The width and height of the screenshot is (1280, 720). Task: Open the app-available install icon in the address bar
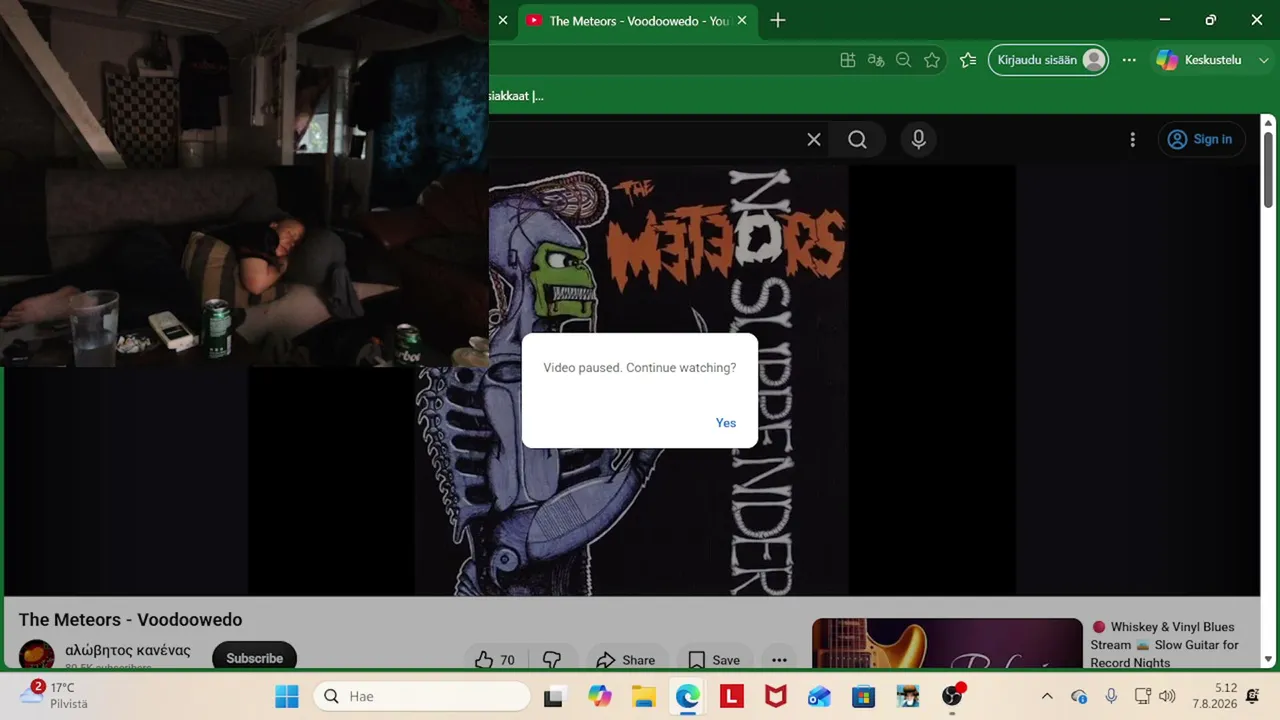click(848, 60)
